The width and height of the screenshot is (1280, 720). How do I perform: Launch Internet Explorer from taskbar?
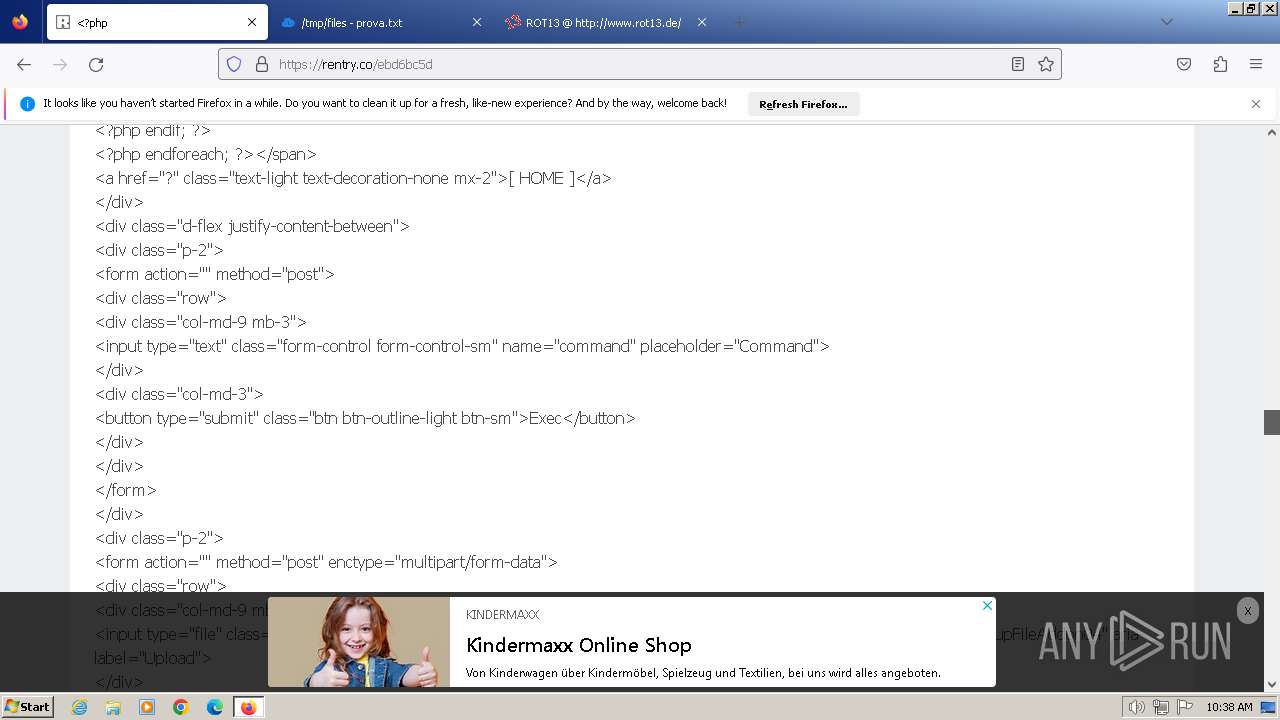[x=80, y=707]
